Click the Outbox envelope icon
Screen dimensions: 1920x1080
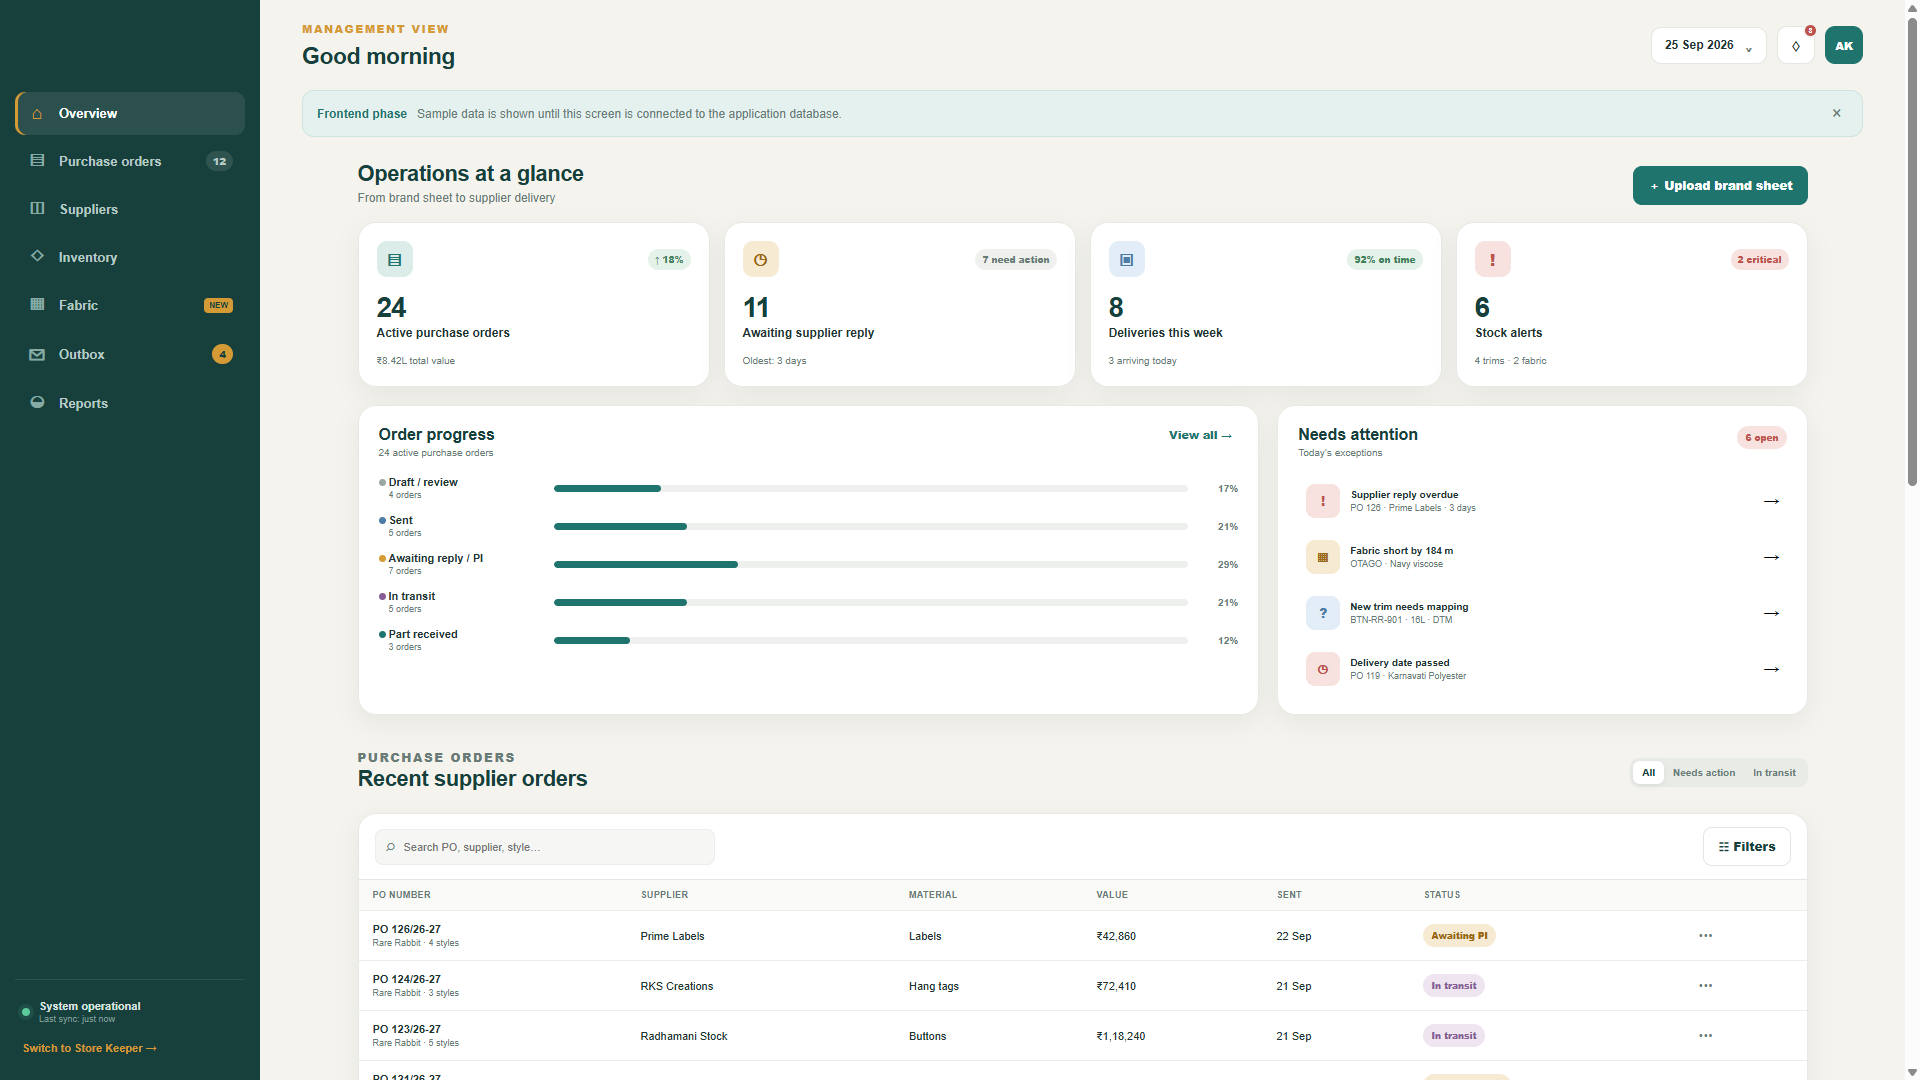point(37,354)
